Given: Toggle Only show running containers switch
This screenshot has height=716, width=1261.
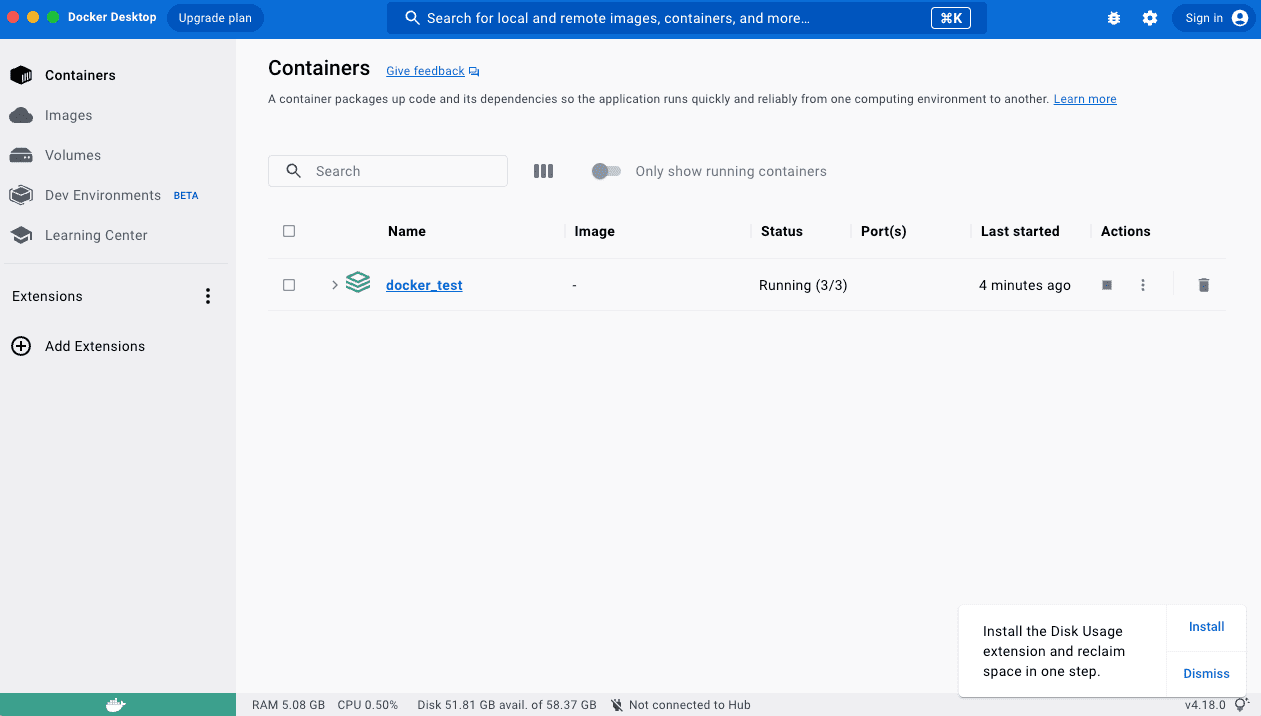Looking at the screenshot, I should (606, 171).
